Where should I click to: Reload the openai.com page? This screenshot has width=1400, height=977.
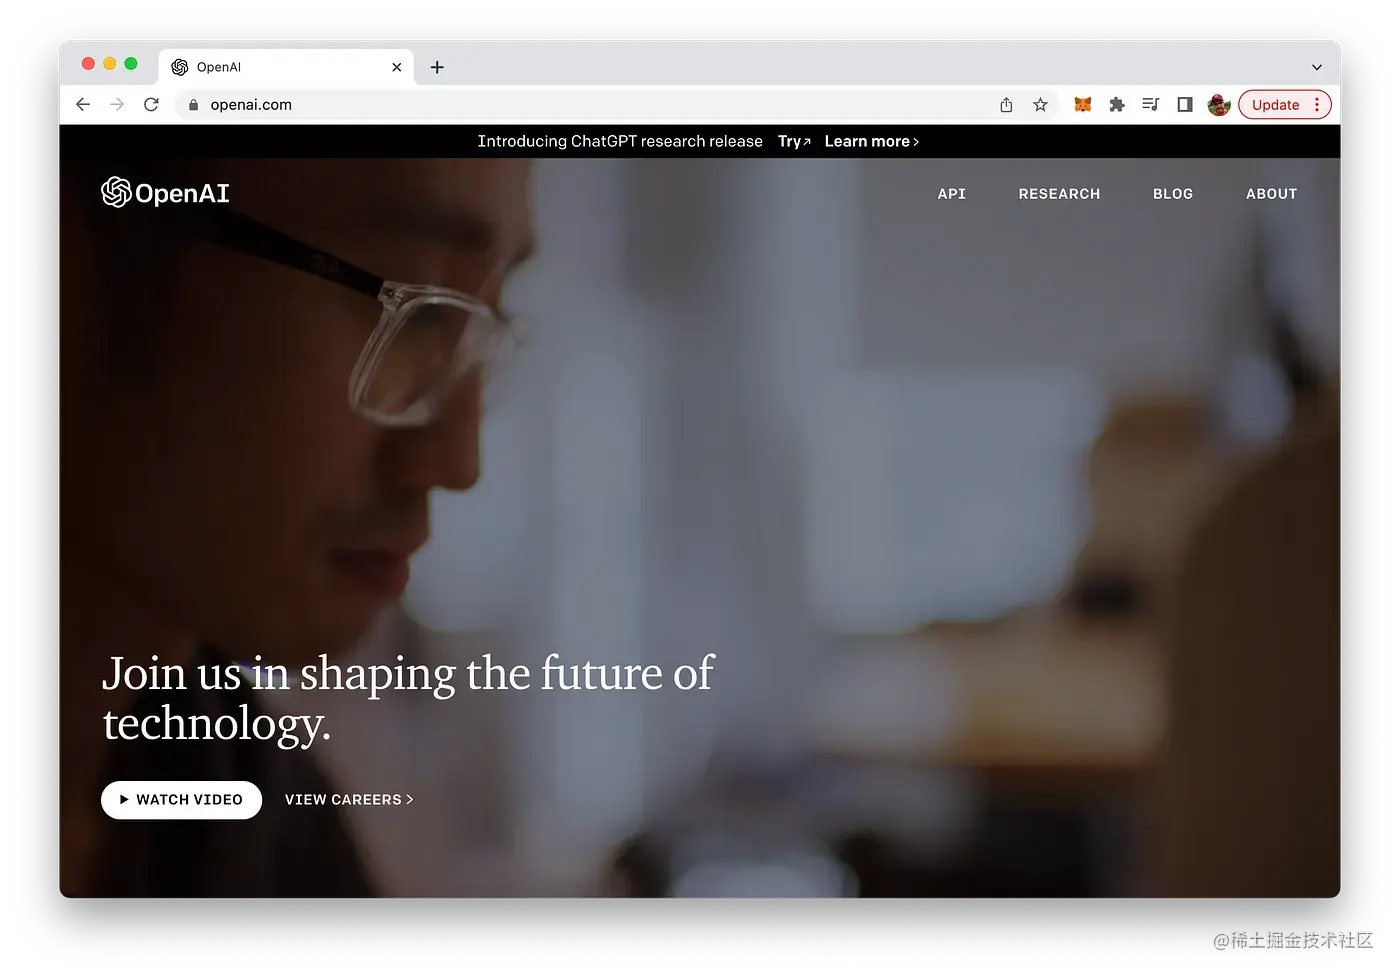pos(151,104)
